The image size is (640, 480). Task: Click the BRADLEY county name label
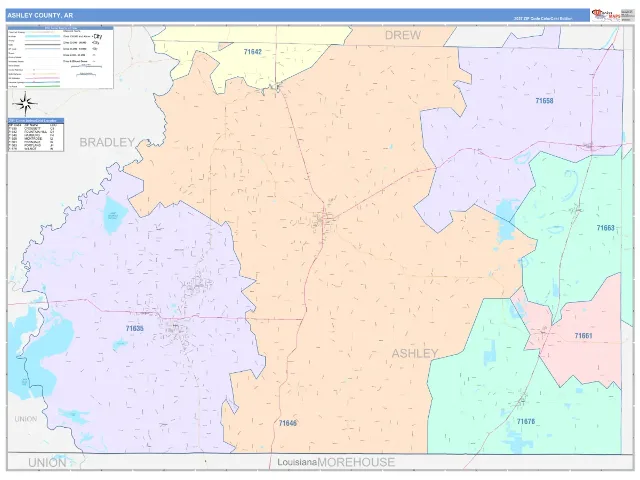pos(107,142)
